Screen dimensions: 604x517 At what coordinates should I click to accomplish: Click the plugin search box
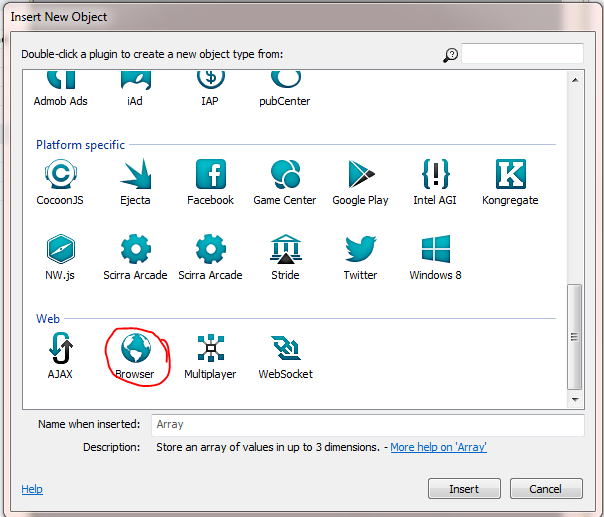point(522,54)
